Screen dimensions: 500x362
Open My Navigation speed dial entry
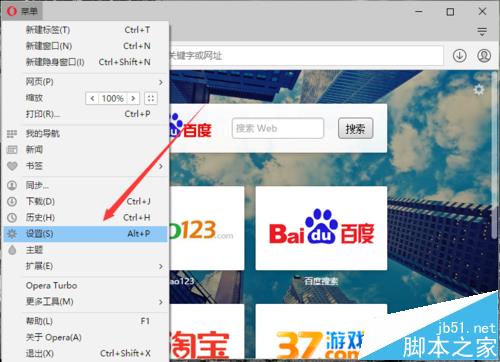[x=86, y=134]
